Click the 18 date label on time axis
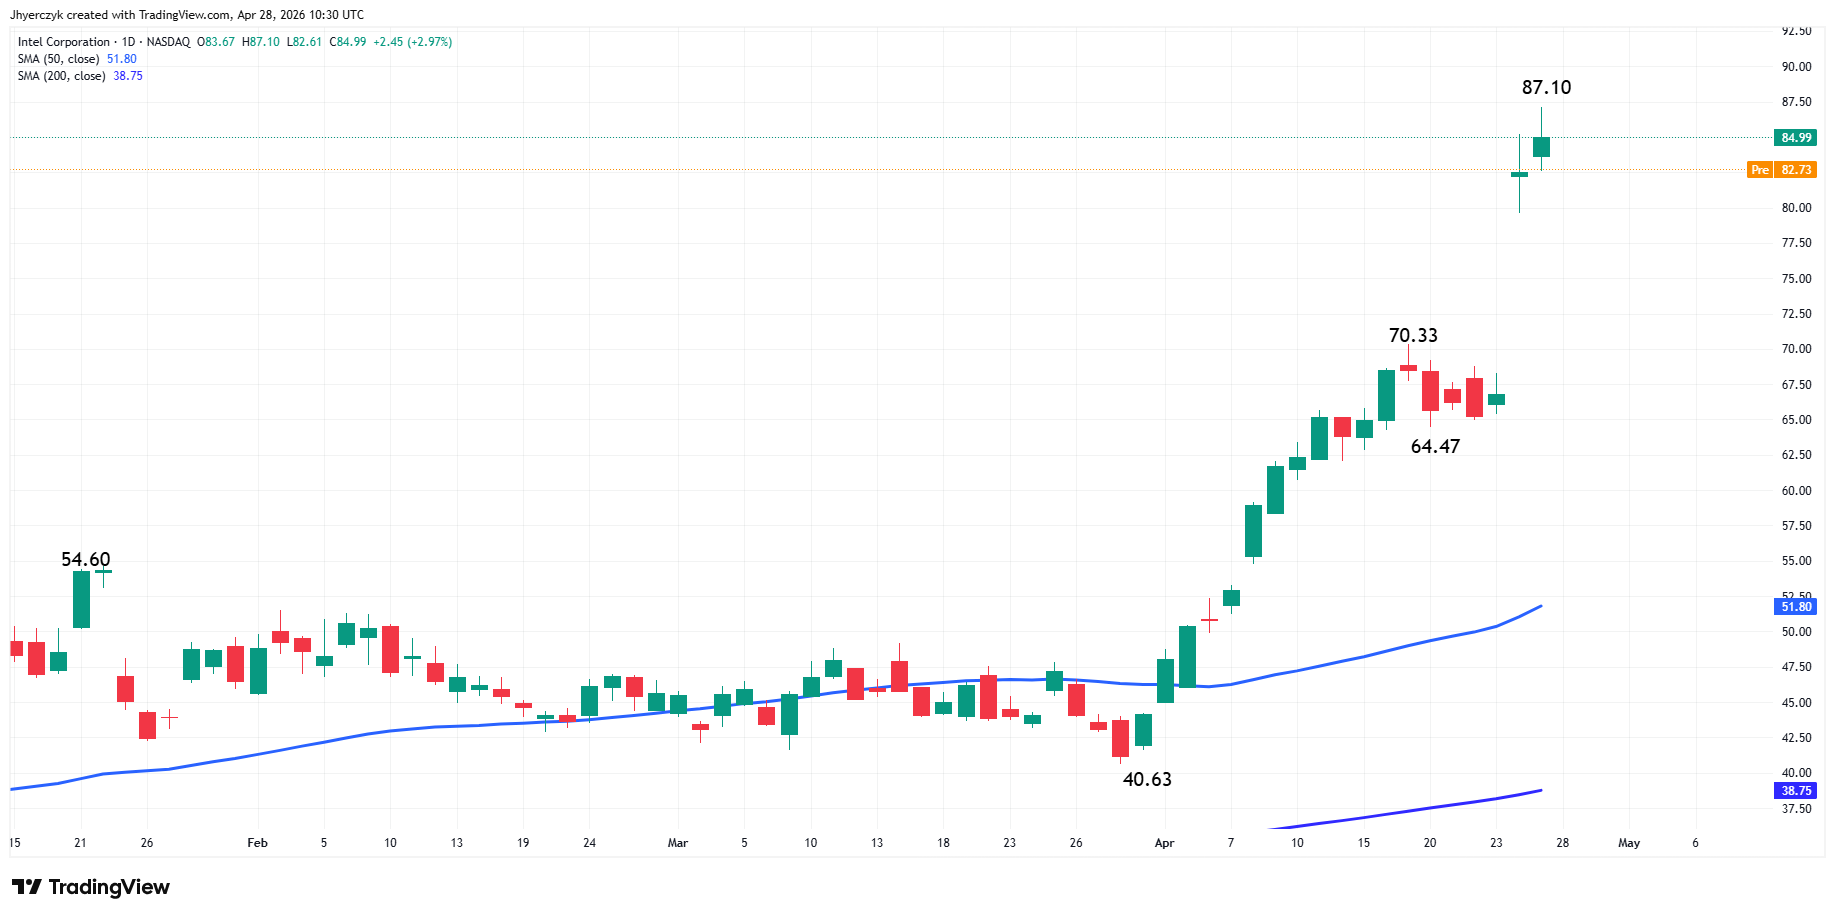Viewport: 1835px width, 917px height. (x=943, y=843)
